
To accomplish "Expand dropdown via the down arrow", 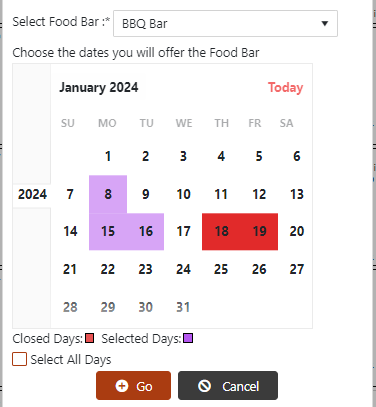I will coord(325,23).
